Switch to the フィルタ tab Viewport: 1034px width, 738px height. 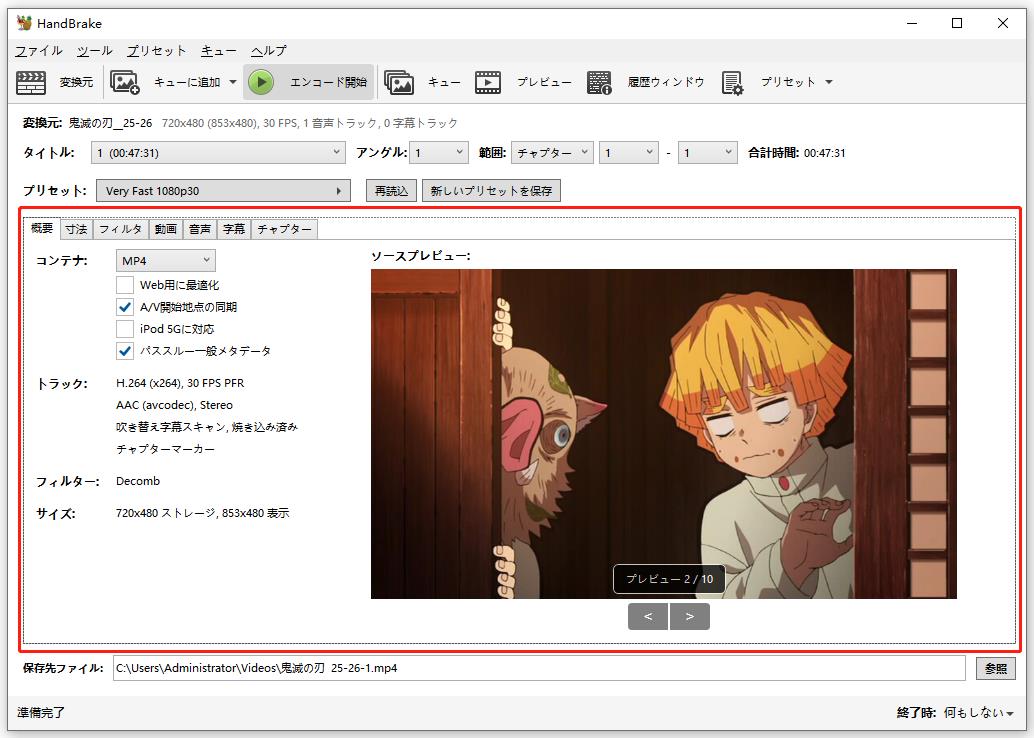pos(121,229)
